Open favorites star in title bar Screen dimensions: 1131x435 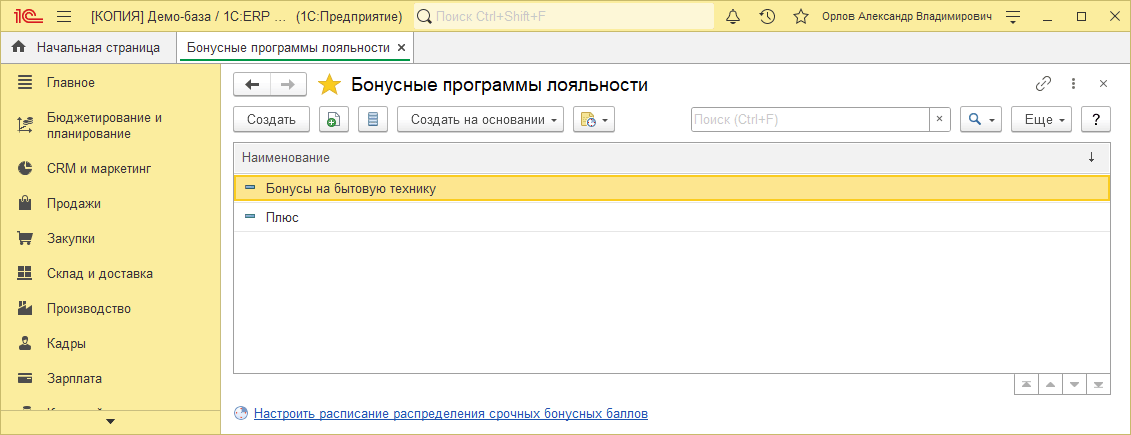pyautogui.click(x=800, y=17)
